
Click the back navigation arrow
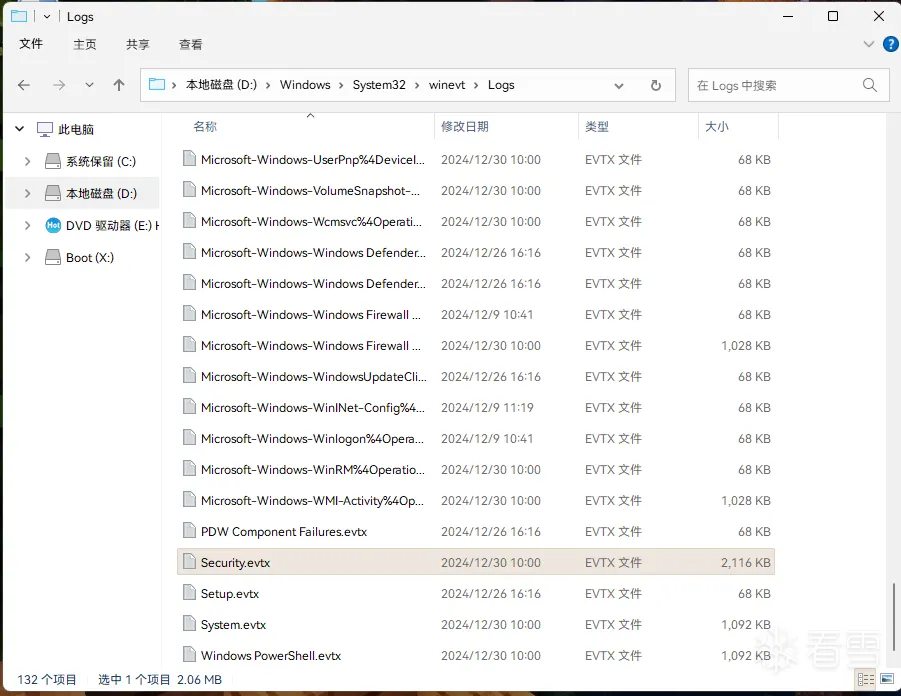tap(24, 85)
